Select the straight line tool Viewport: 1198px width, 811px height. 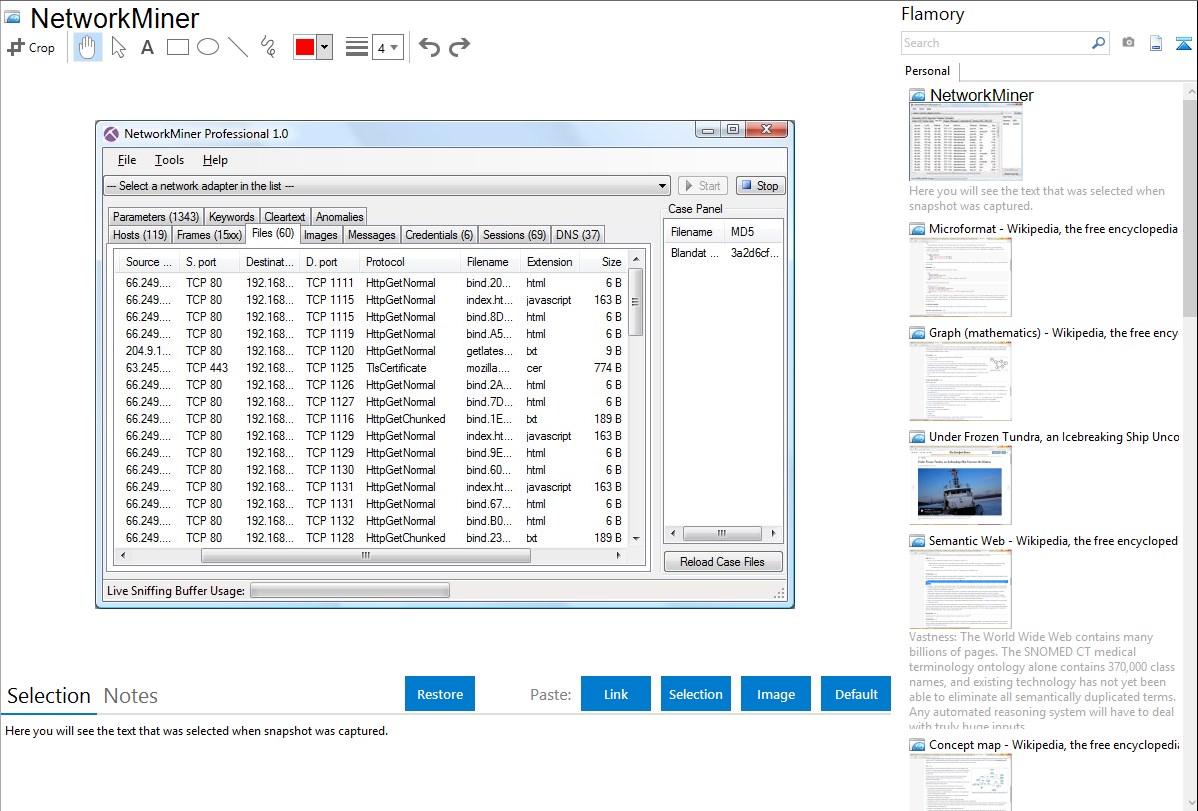(238, 47)
